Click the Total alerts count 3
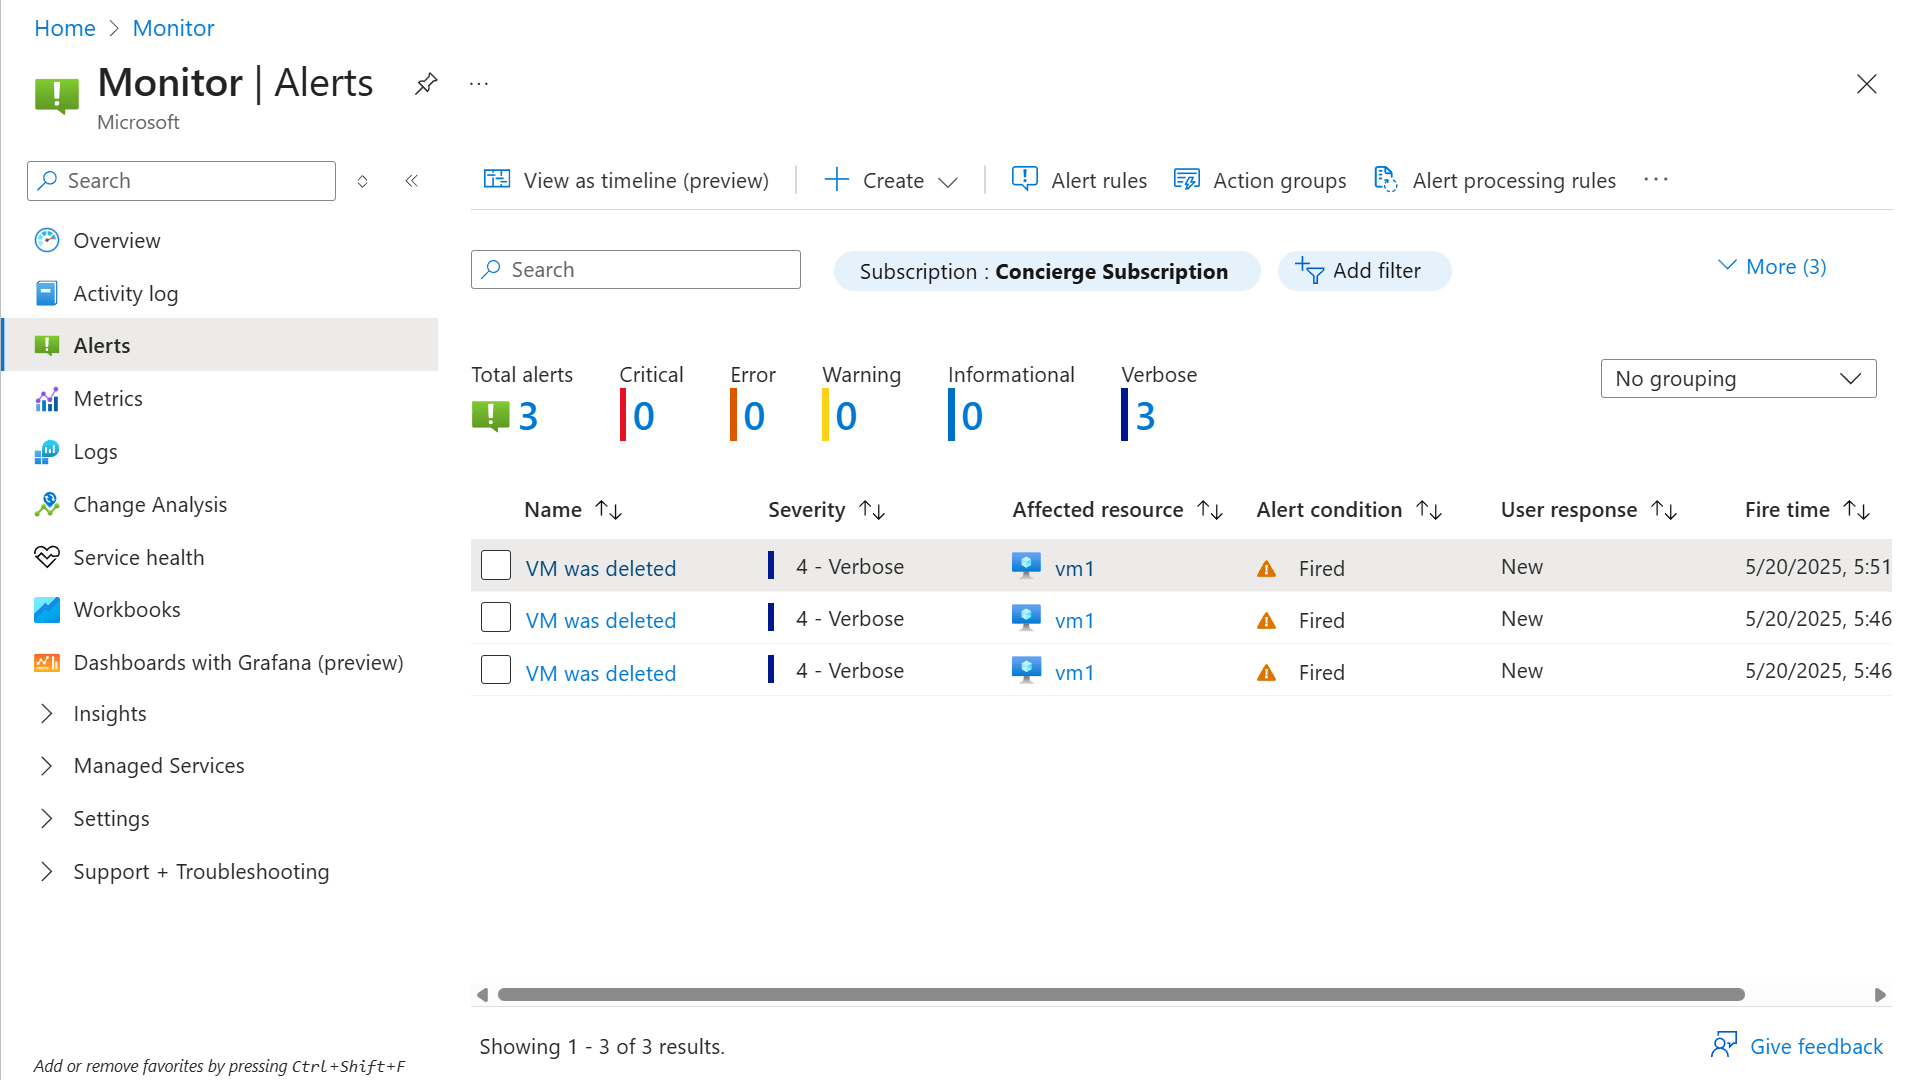 (528, 416)
